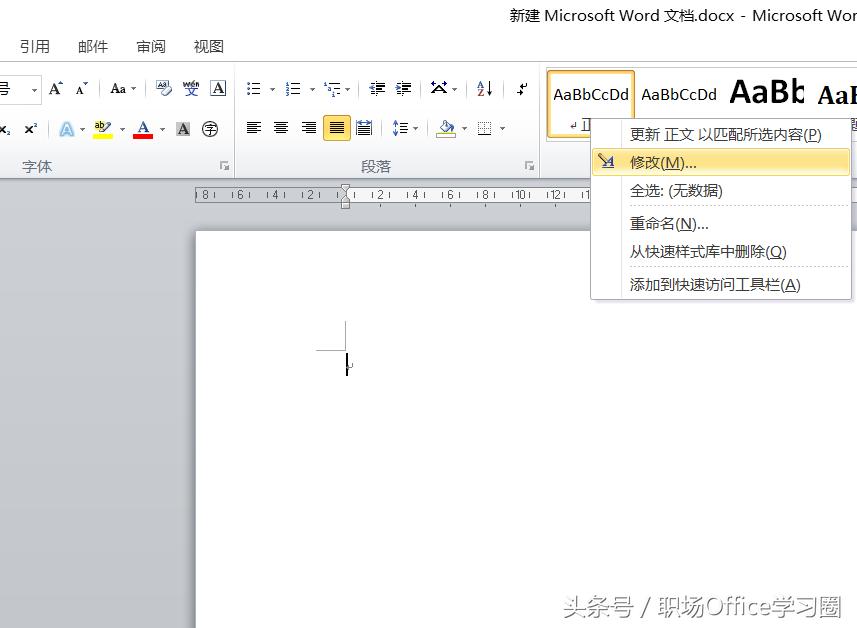Click the Character Border icon
The height and width of the screenshot is (628, 857).
pyautogui.click(x=218, y=88)
